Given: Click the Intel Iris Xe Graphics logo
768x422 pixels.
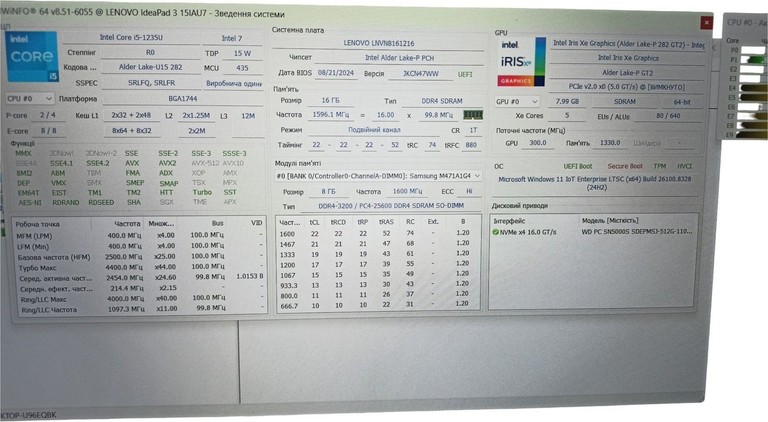Looking at the screenshot, I should (x=520, y=62).
